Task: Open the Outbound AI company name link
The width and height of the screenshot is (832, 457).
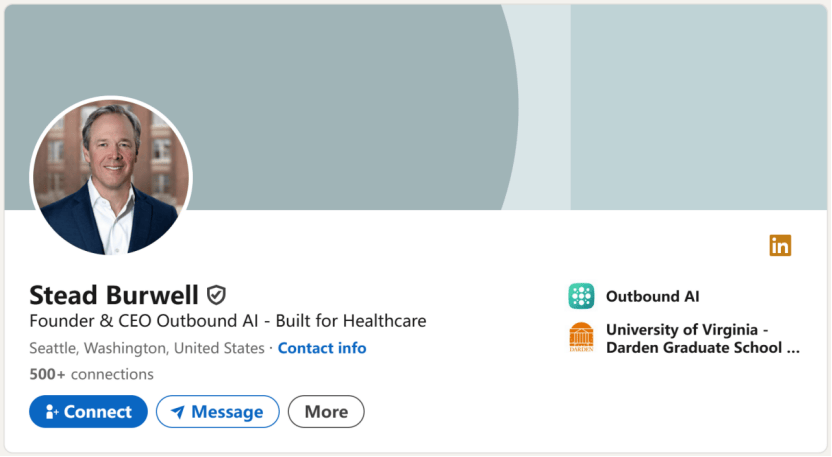Action: pyautogui.click(x=652, y=296)
